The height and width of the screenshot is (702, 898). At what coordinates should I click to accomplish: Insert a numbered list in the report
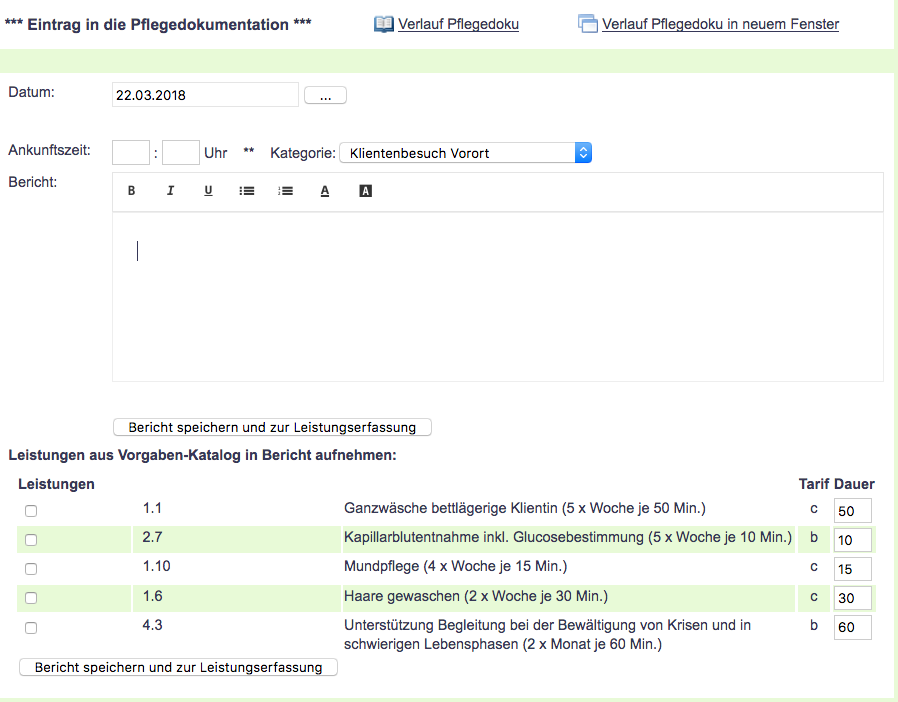[286, 191]
